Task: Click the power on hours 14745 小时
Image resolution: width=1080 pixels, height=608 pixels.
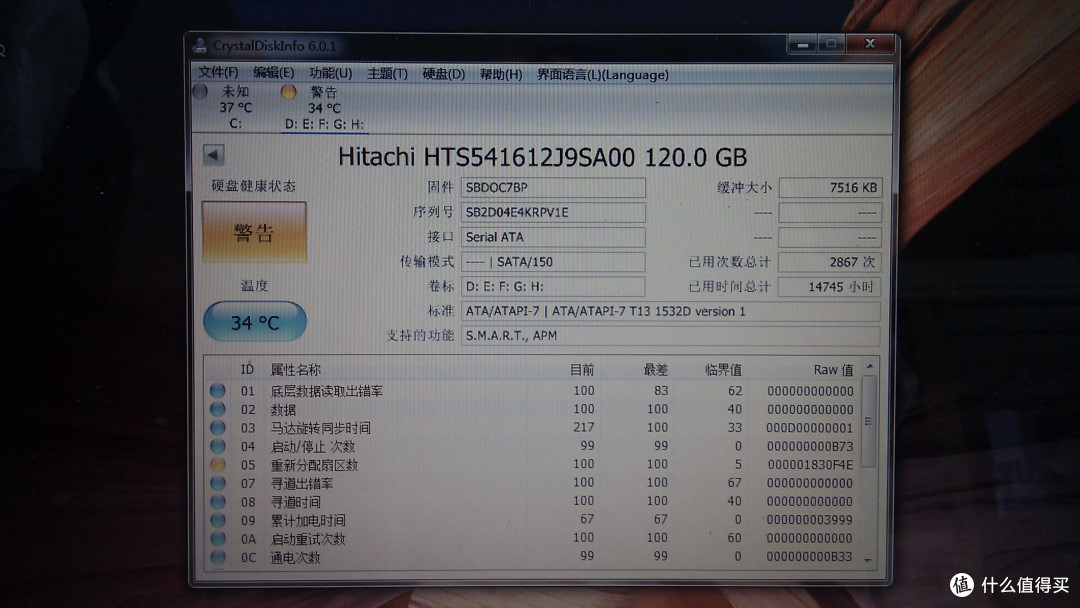Action: coord(830,286)
